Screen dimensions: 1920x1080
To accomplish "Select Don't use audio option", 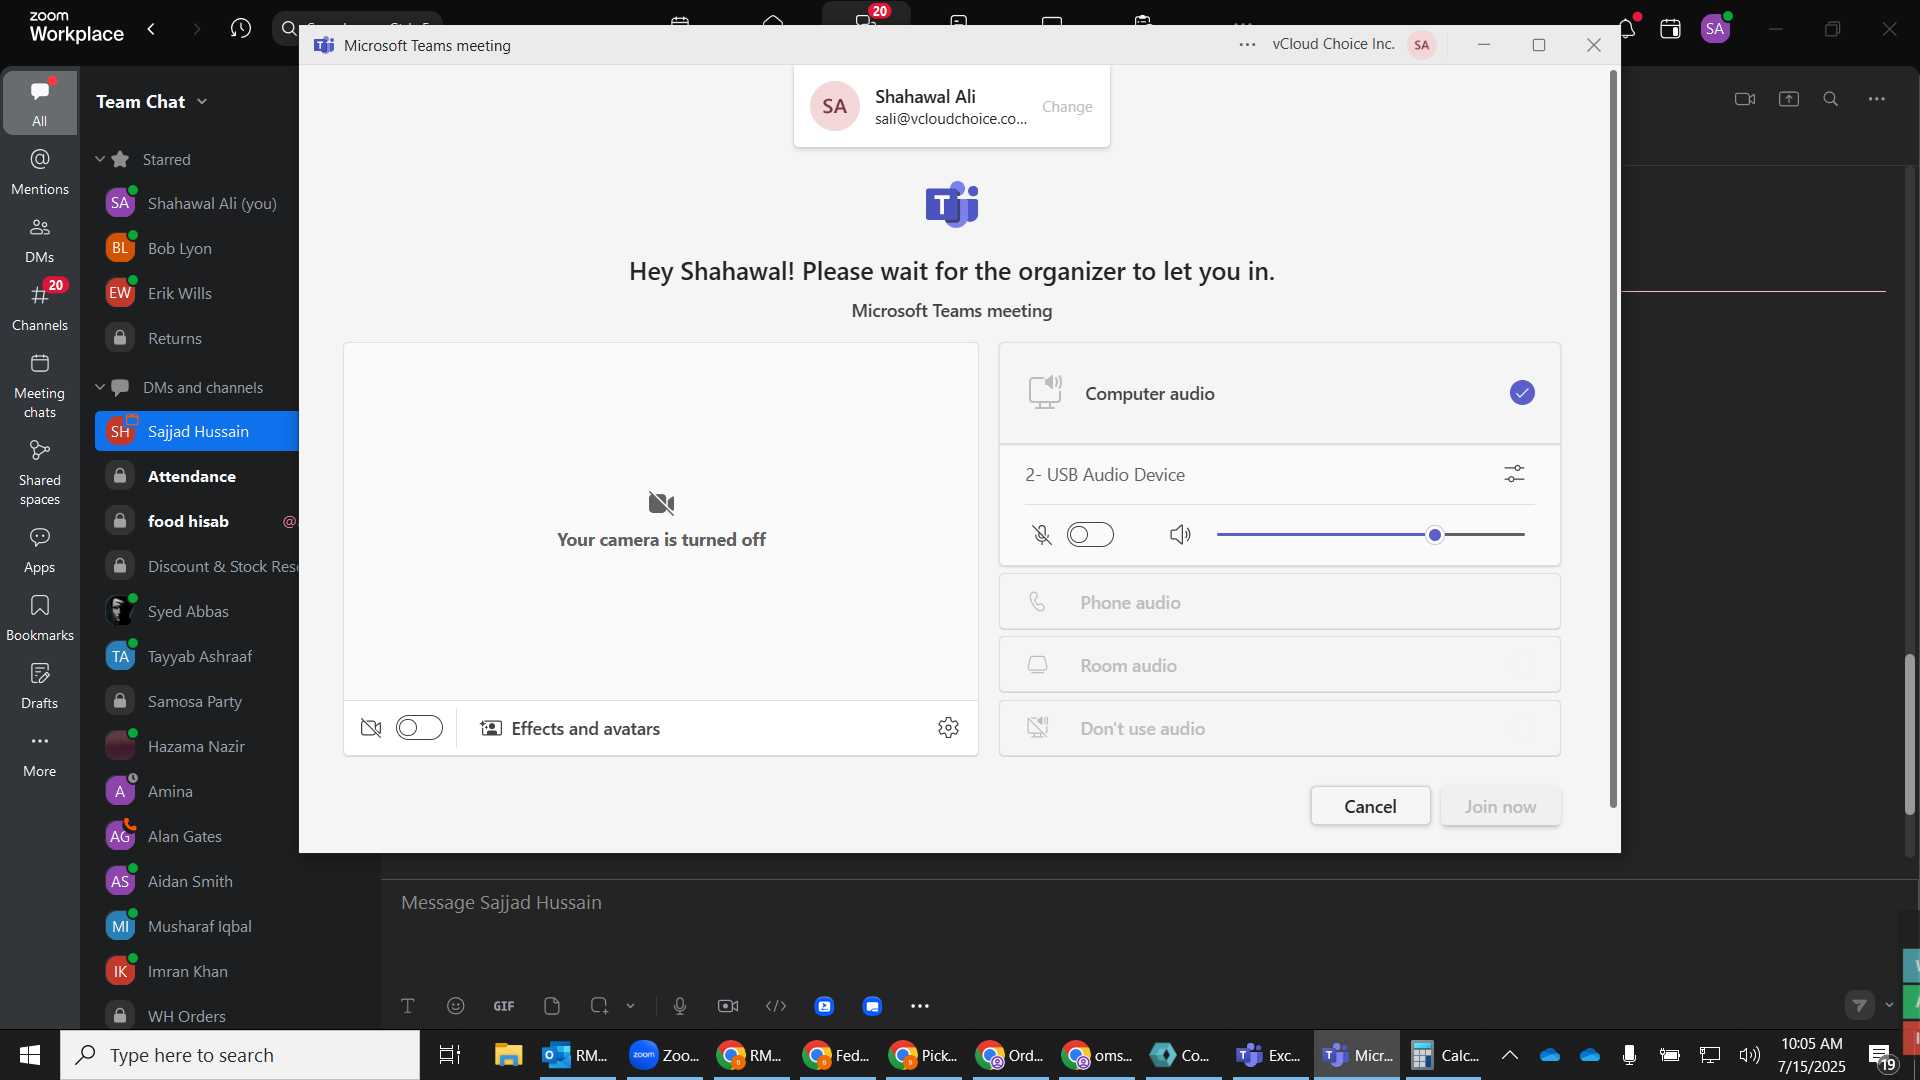I will coord(1279,728).
